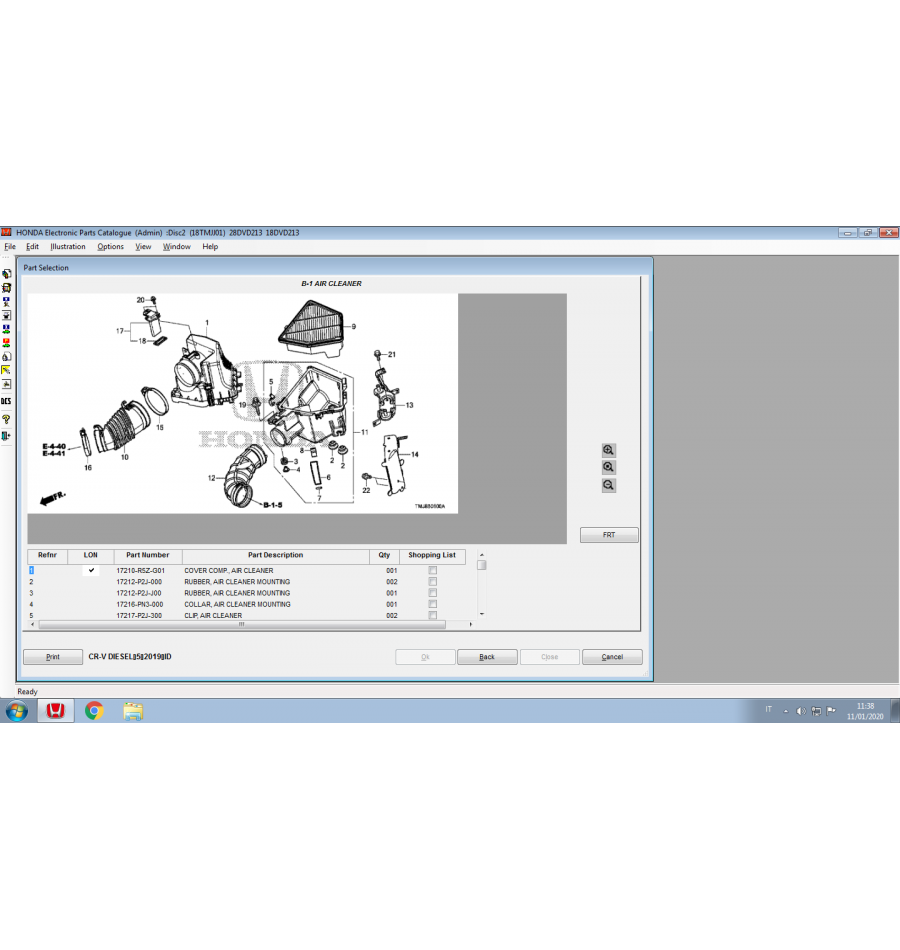Tick shopping list box for part 17212-P2J-000
The width and height of the screenshot is (900, 950).
point(433,582)
